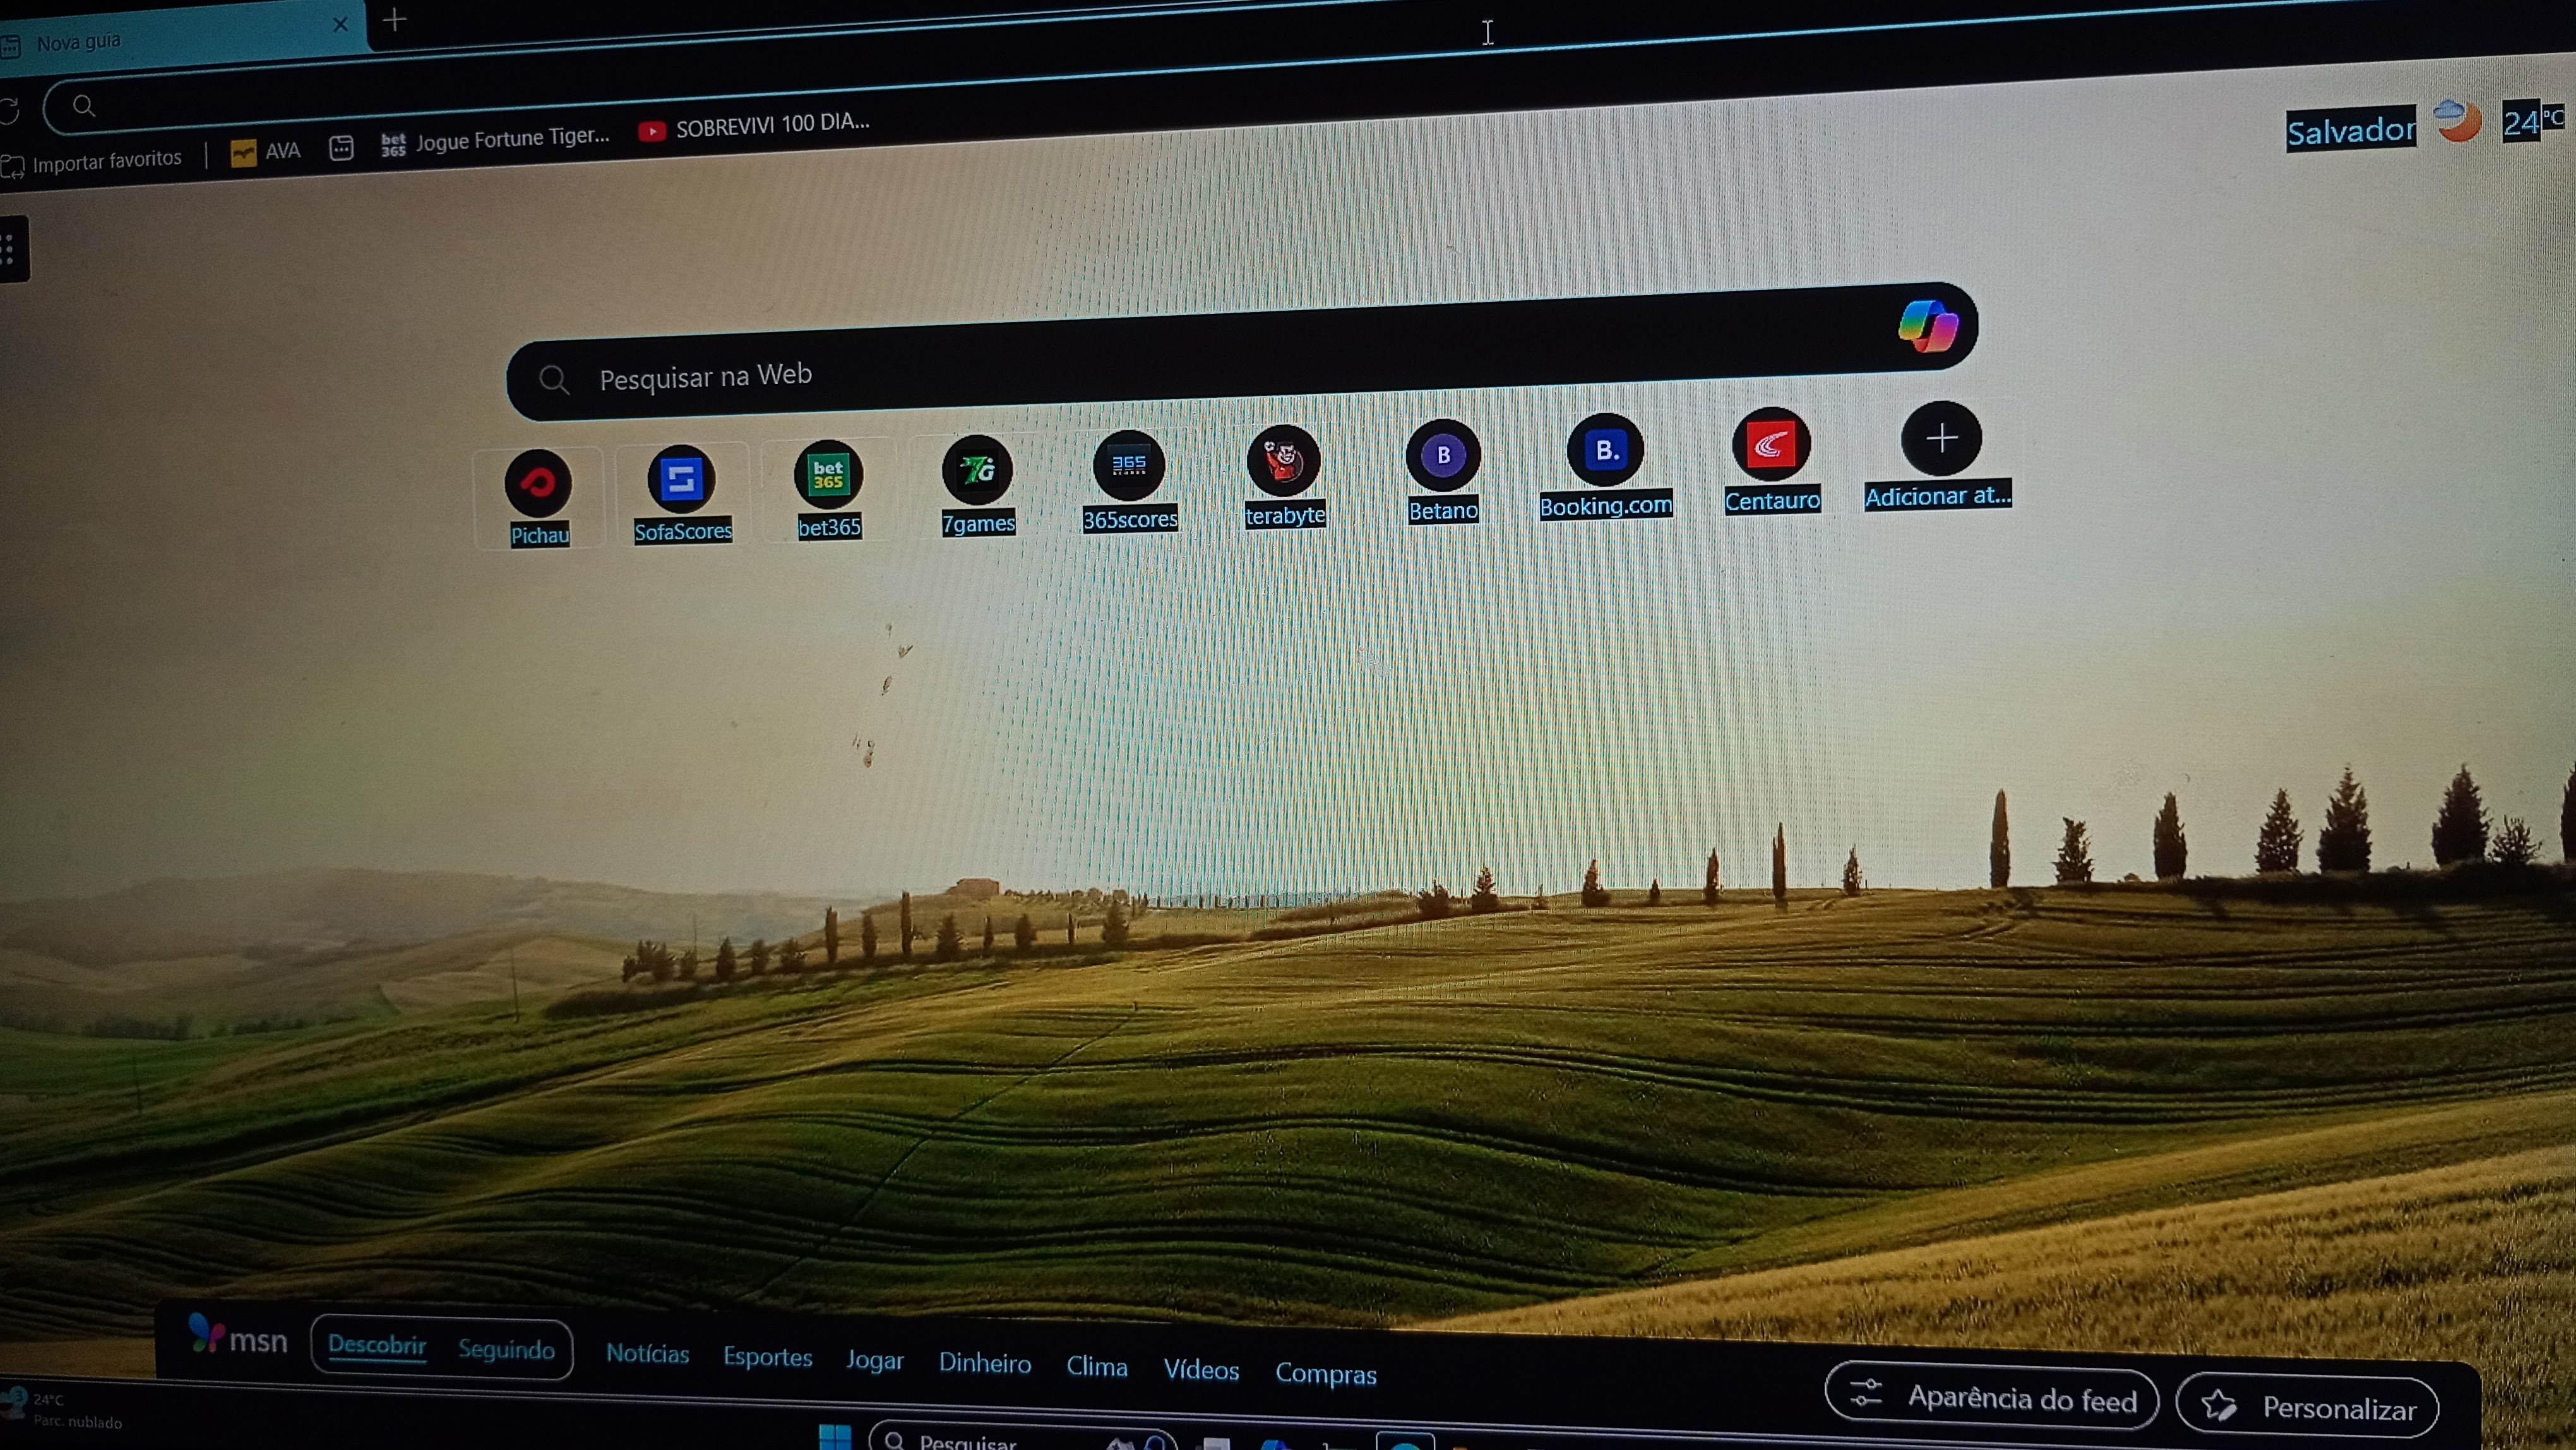2576x1450 pixels.
Task: Open the unnamed bookmark icon after AVA
Action: pyautogui.click(x=341, y=148)
